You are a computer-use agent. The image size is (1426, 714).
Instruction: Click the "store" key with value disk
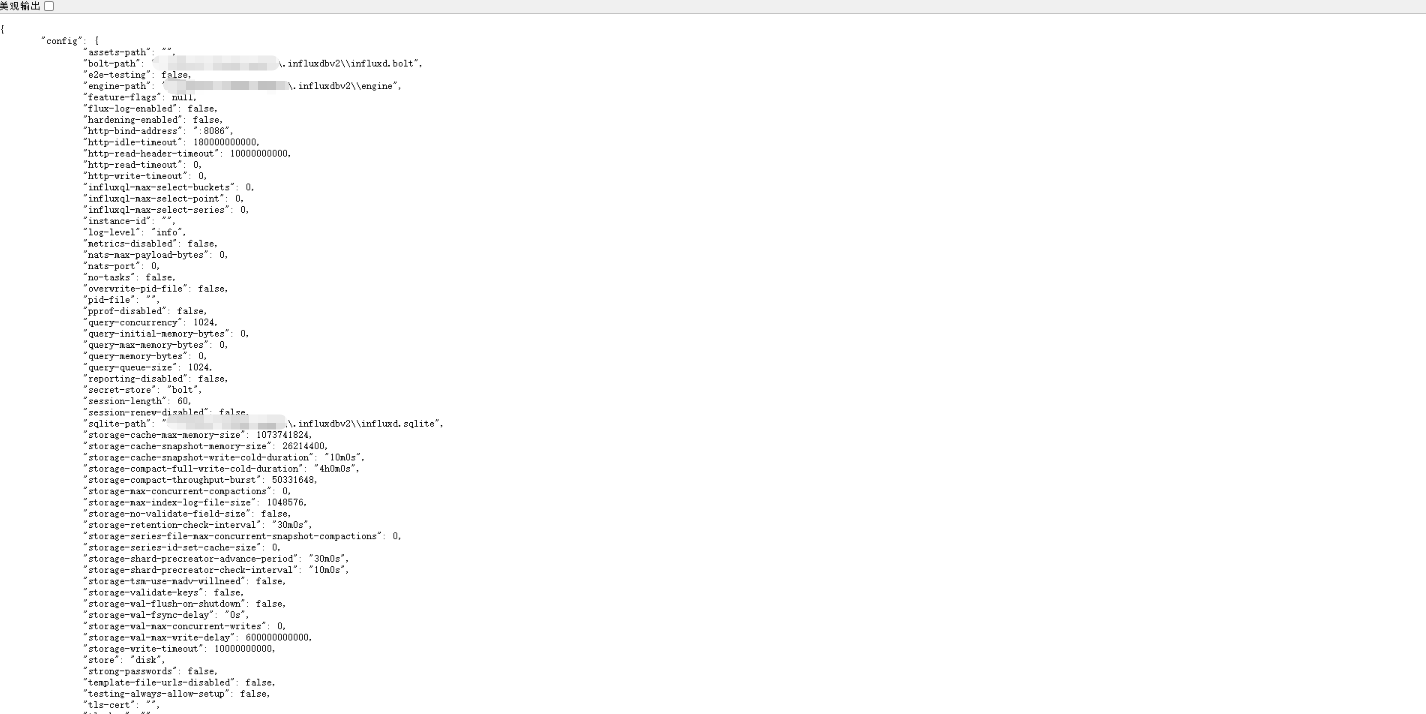click(x=102, y=659)
